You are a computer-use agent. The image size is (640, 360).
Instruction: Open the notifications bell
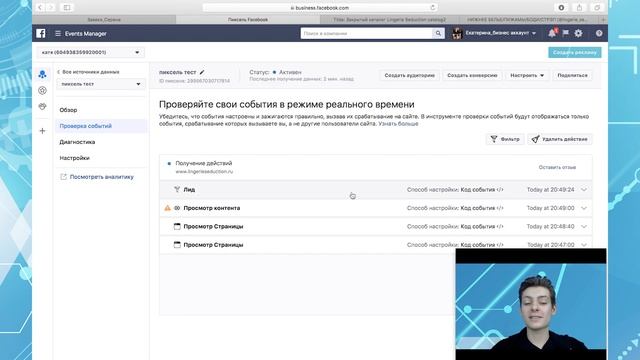pos(552,33)
